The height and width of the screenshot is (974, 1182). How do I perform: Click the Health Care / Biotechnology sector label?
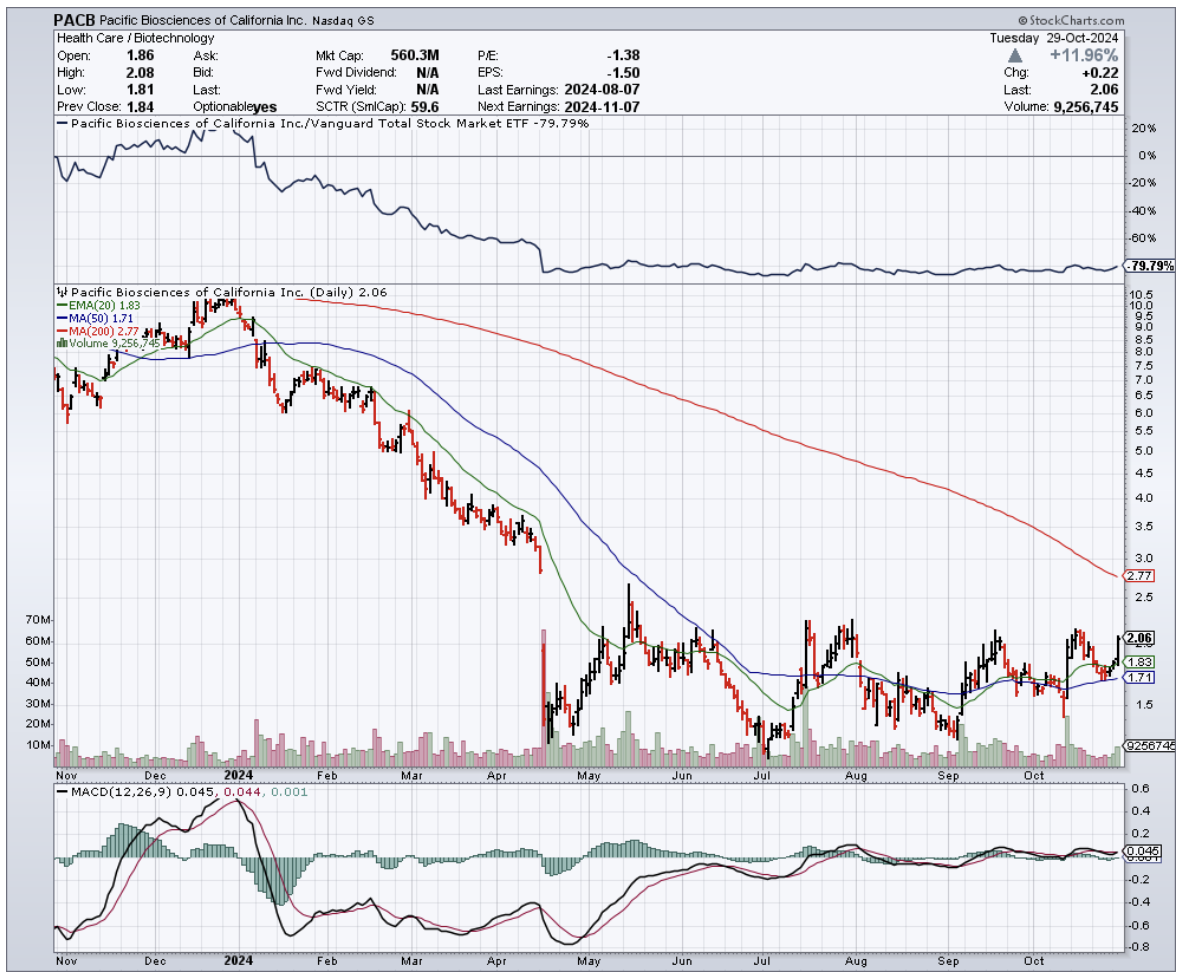point(136,38)
